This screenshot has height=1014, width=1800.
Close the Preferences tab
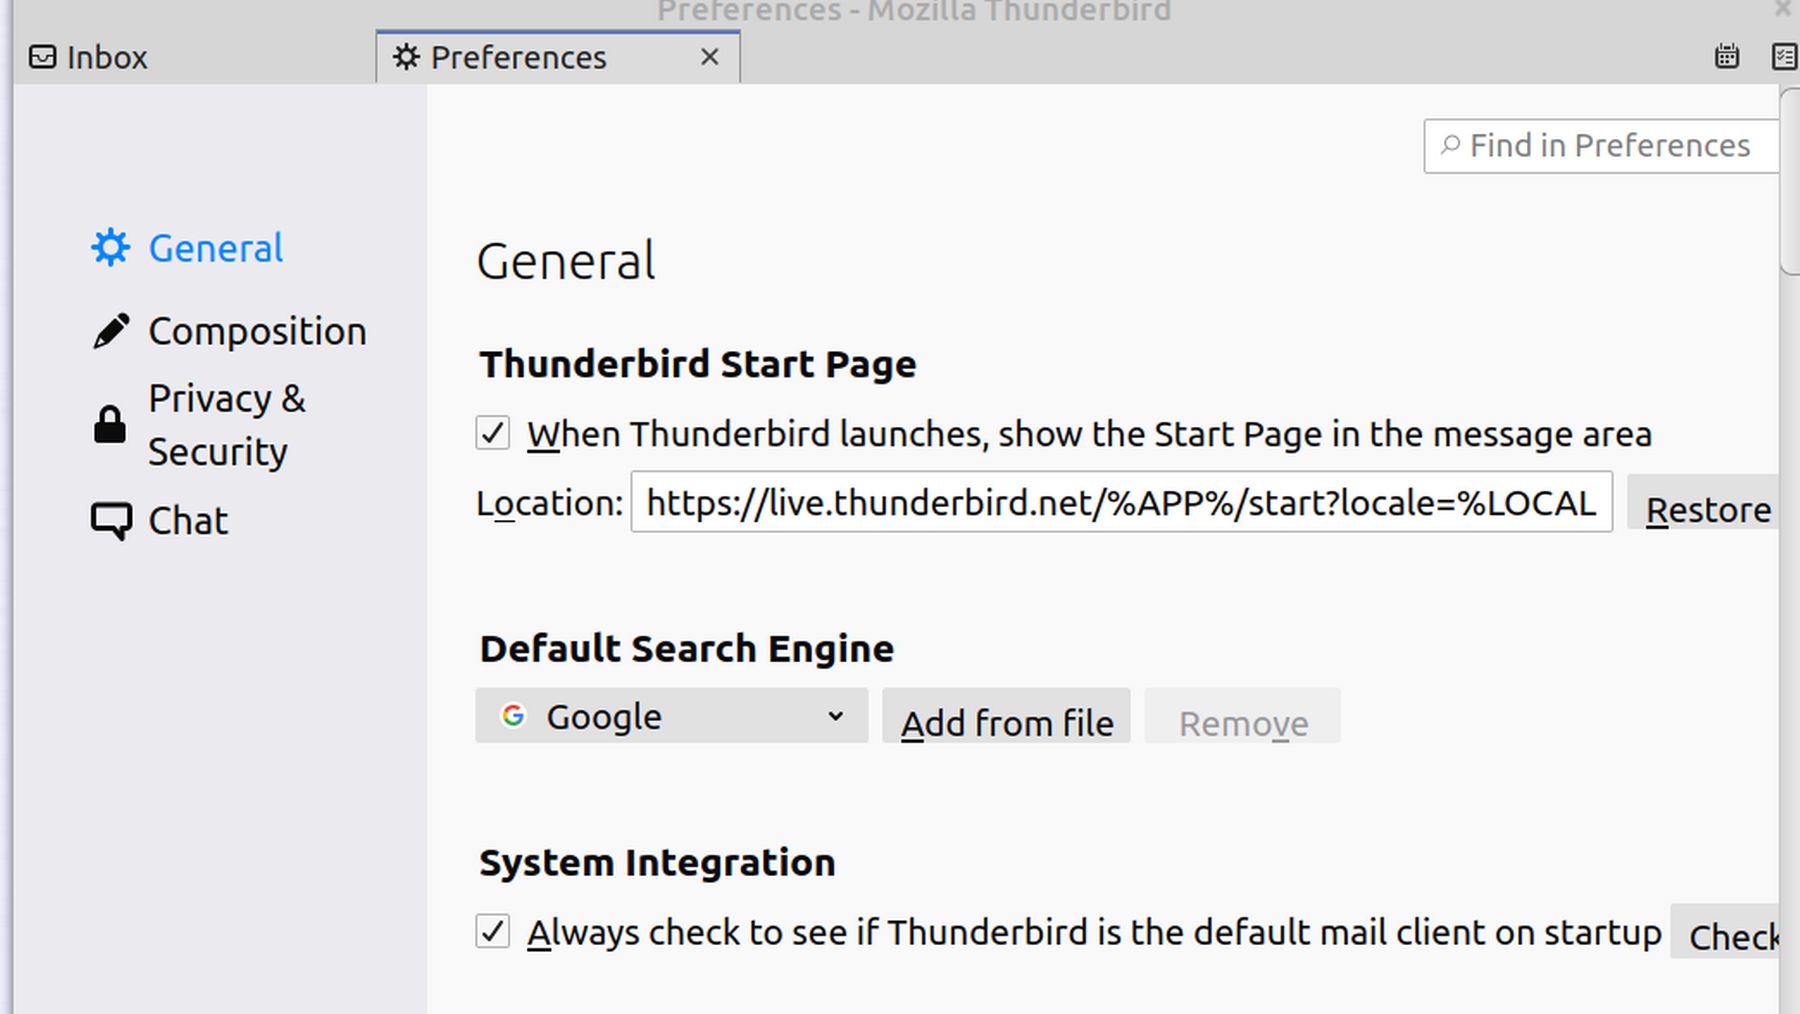pyautogui.click(x=710, y=57)
